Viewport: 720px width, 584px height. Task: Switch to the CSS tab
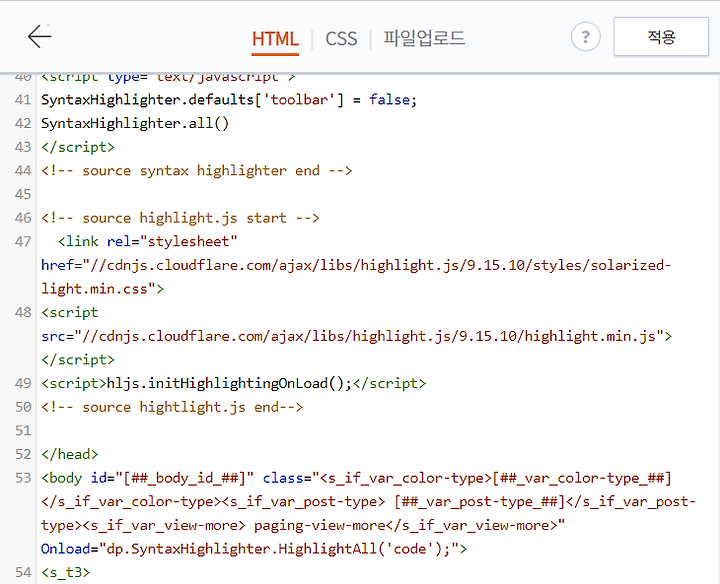(341, 39)
